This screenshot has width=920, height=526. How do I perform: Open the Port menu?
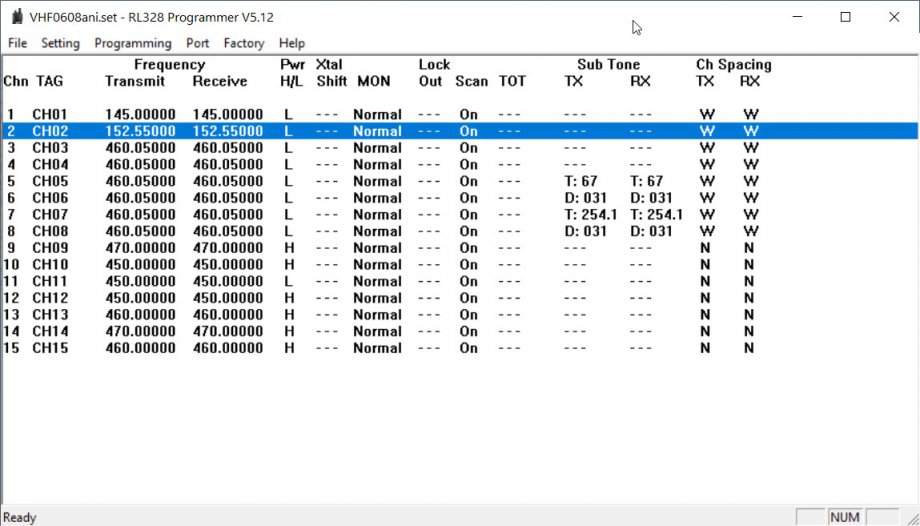(198, 43)
